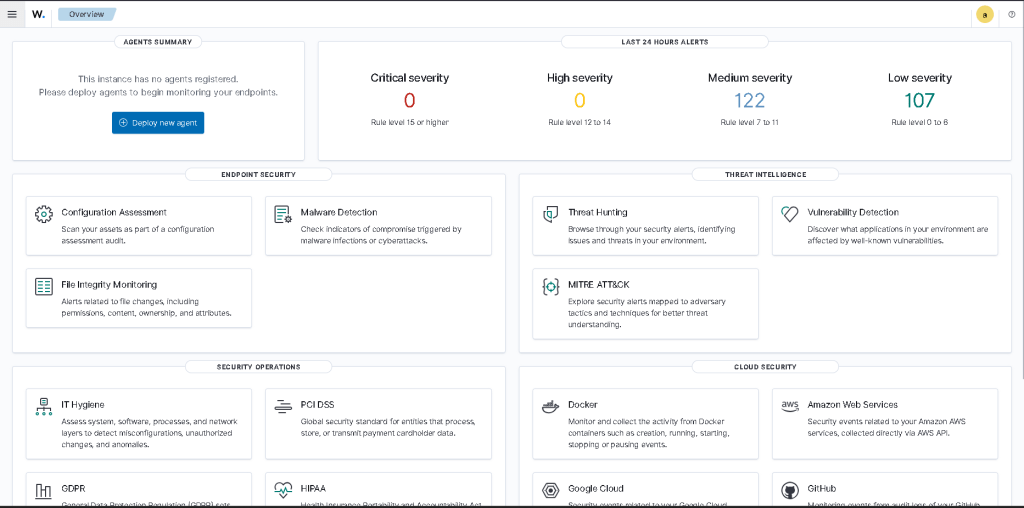This screenshot has height=508, width=1024.
Task: Open the hamburger navigation menu
Action: (12, 14)
